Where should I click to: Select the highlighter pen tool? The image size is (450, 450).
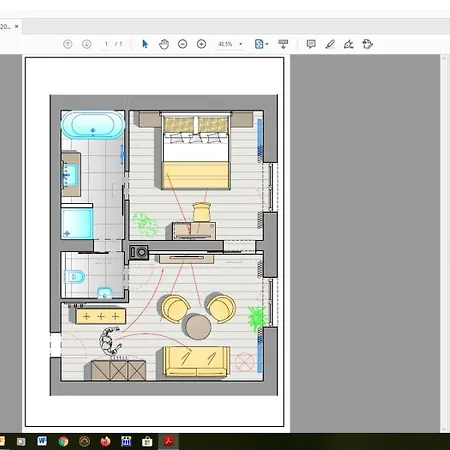pos(330,44)
